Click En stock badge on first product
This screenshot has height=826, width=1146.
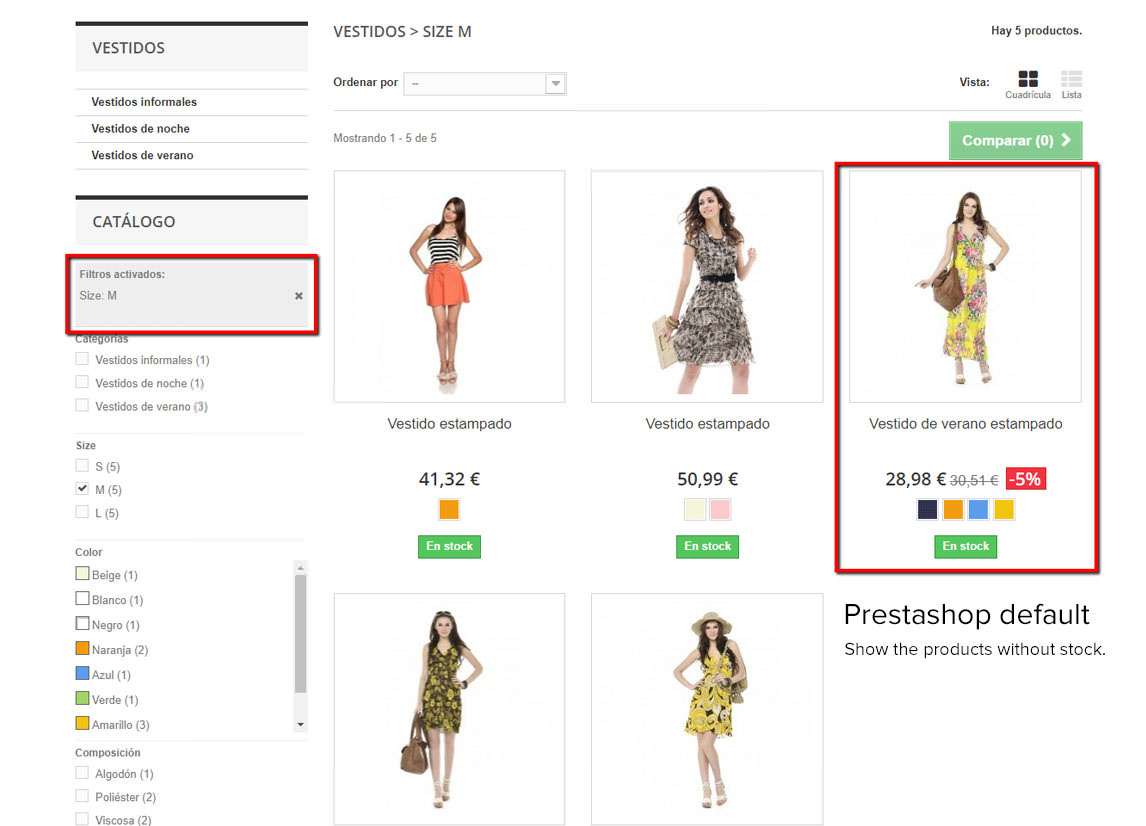pyautogui.click(x=449, y=546)
